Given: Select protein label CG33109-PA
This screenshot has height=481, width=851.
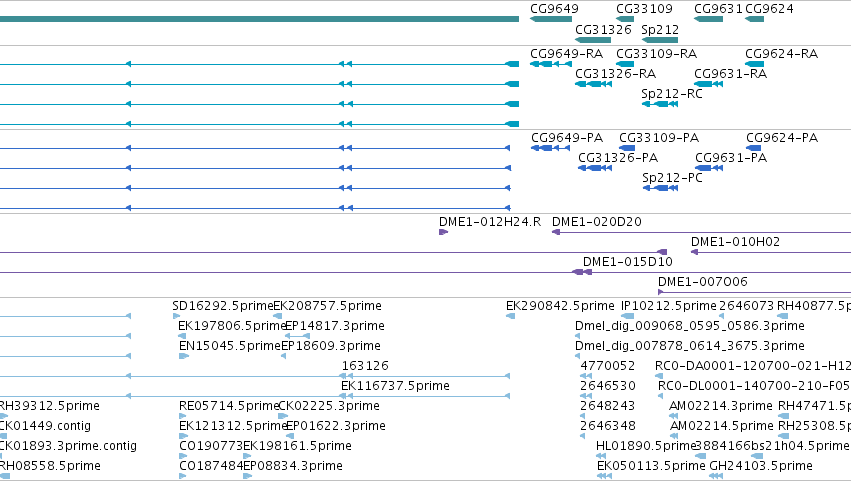Looking at the screenshot, I should coord(659,137).
